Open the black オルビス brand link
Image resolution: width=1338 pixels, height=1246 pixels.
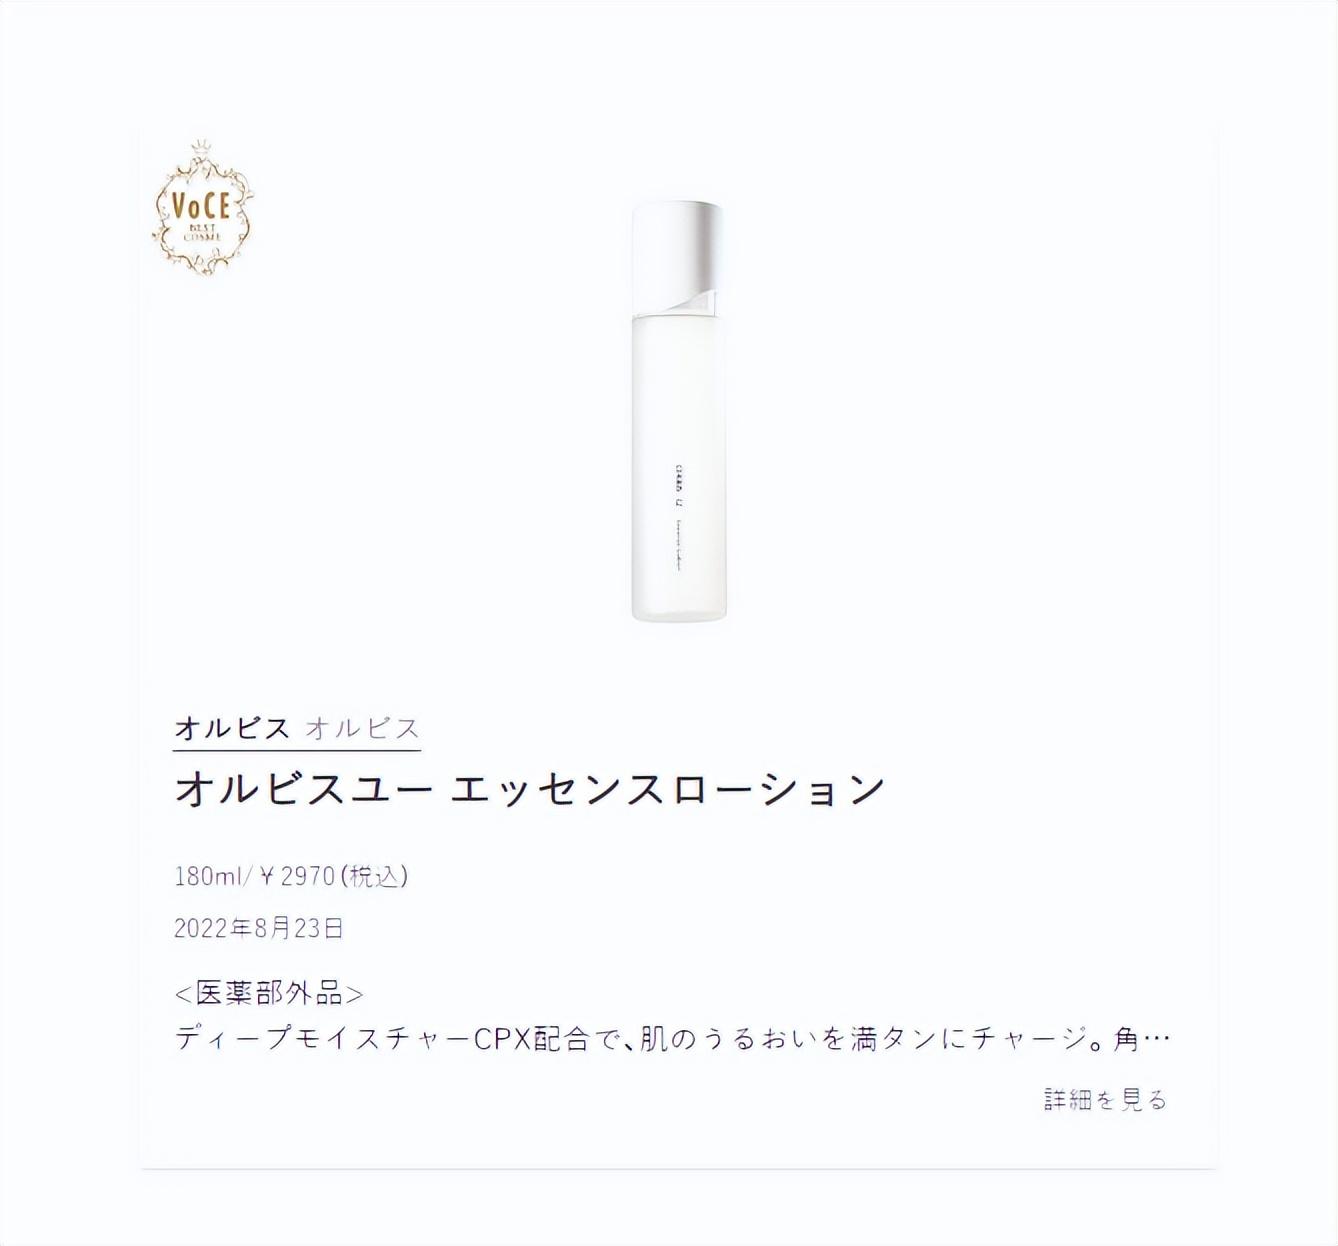pos(232,728)
